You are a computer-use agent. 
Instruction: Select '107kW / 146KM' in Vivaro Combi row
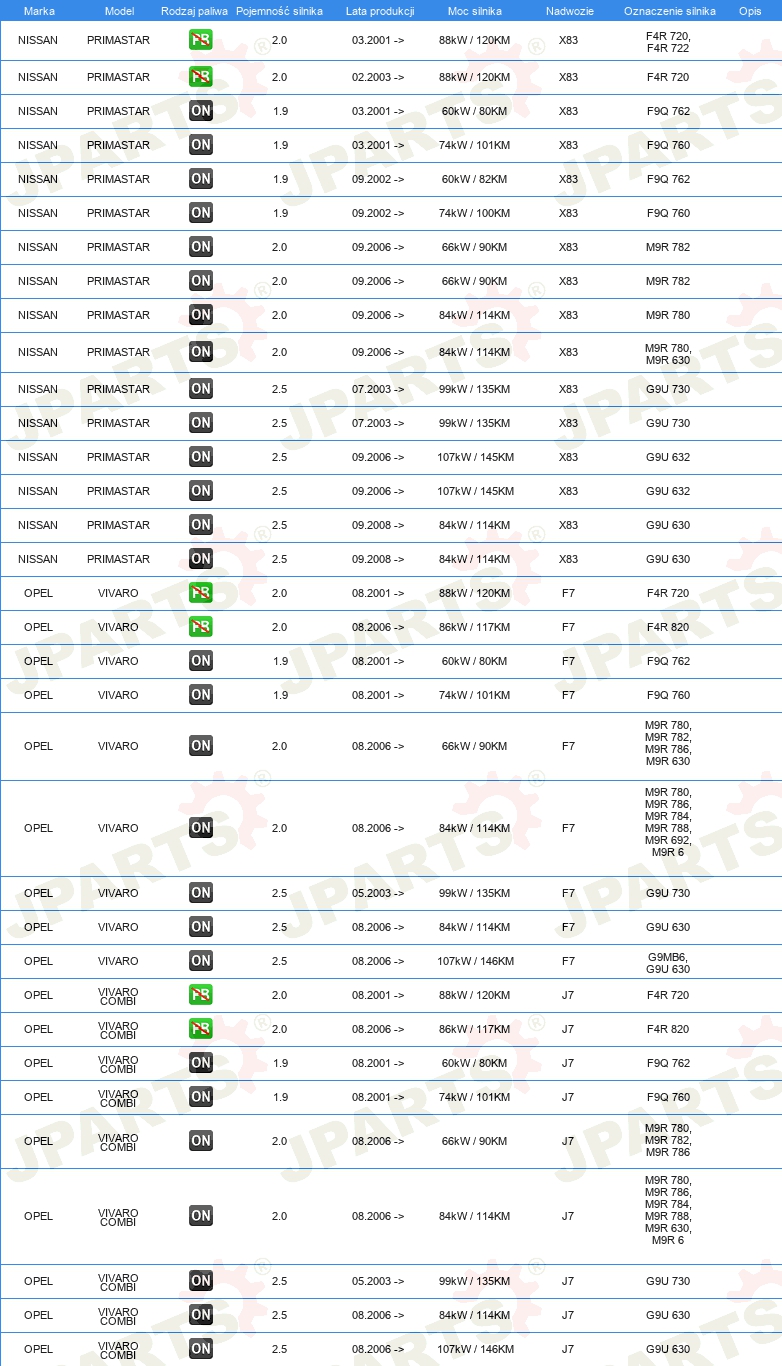(x=474, y=1349)
